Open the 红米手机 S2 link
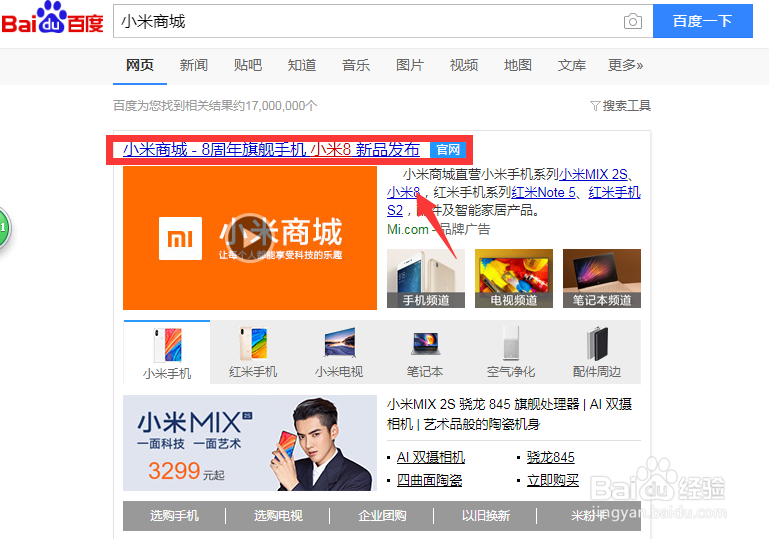Viewport: 769px width, 539px height. 614,192
